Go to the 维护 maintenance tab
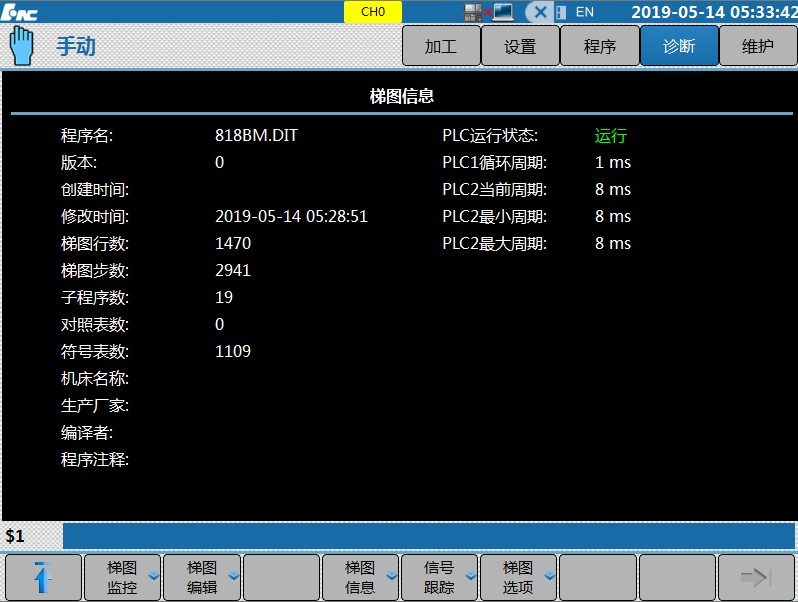 click(x=758, y=46)
